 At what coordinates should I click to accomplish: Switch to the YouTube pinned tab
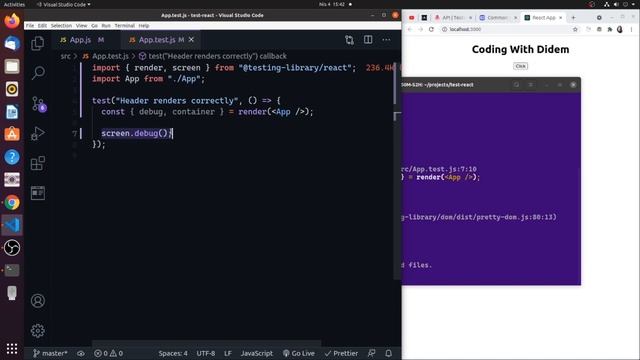tap(412, 18)
